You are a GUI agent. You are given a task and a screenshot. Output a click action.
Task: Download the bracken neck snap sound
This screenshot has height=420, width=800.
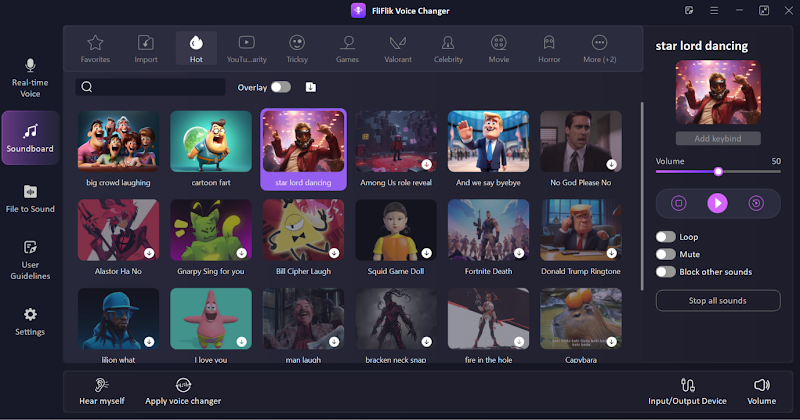click(427, 342)
